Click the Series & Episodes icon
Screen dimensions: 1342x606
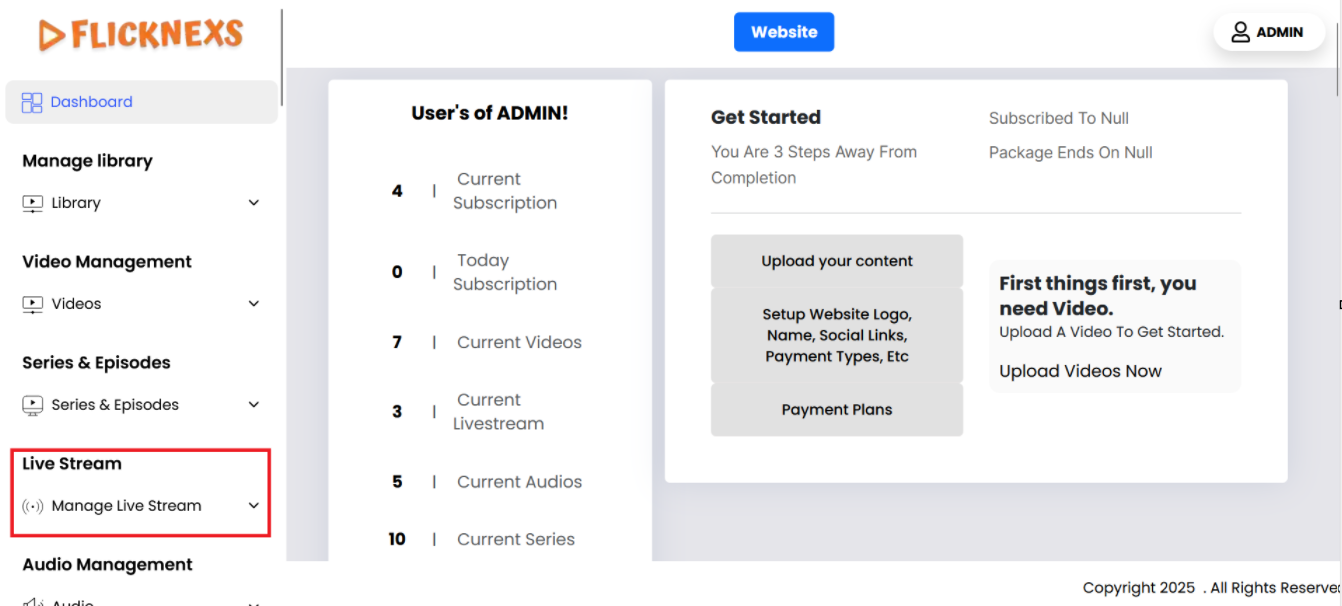pos(33,405)
